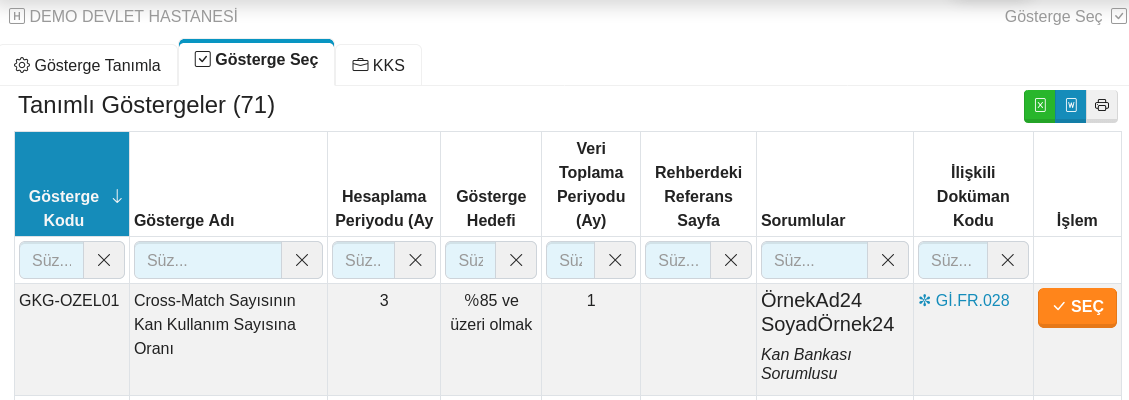
Task: Clear the Rehberdeki Referans Sayfa filter X
Action: (731, 260)
